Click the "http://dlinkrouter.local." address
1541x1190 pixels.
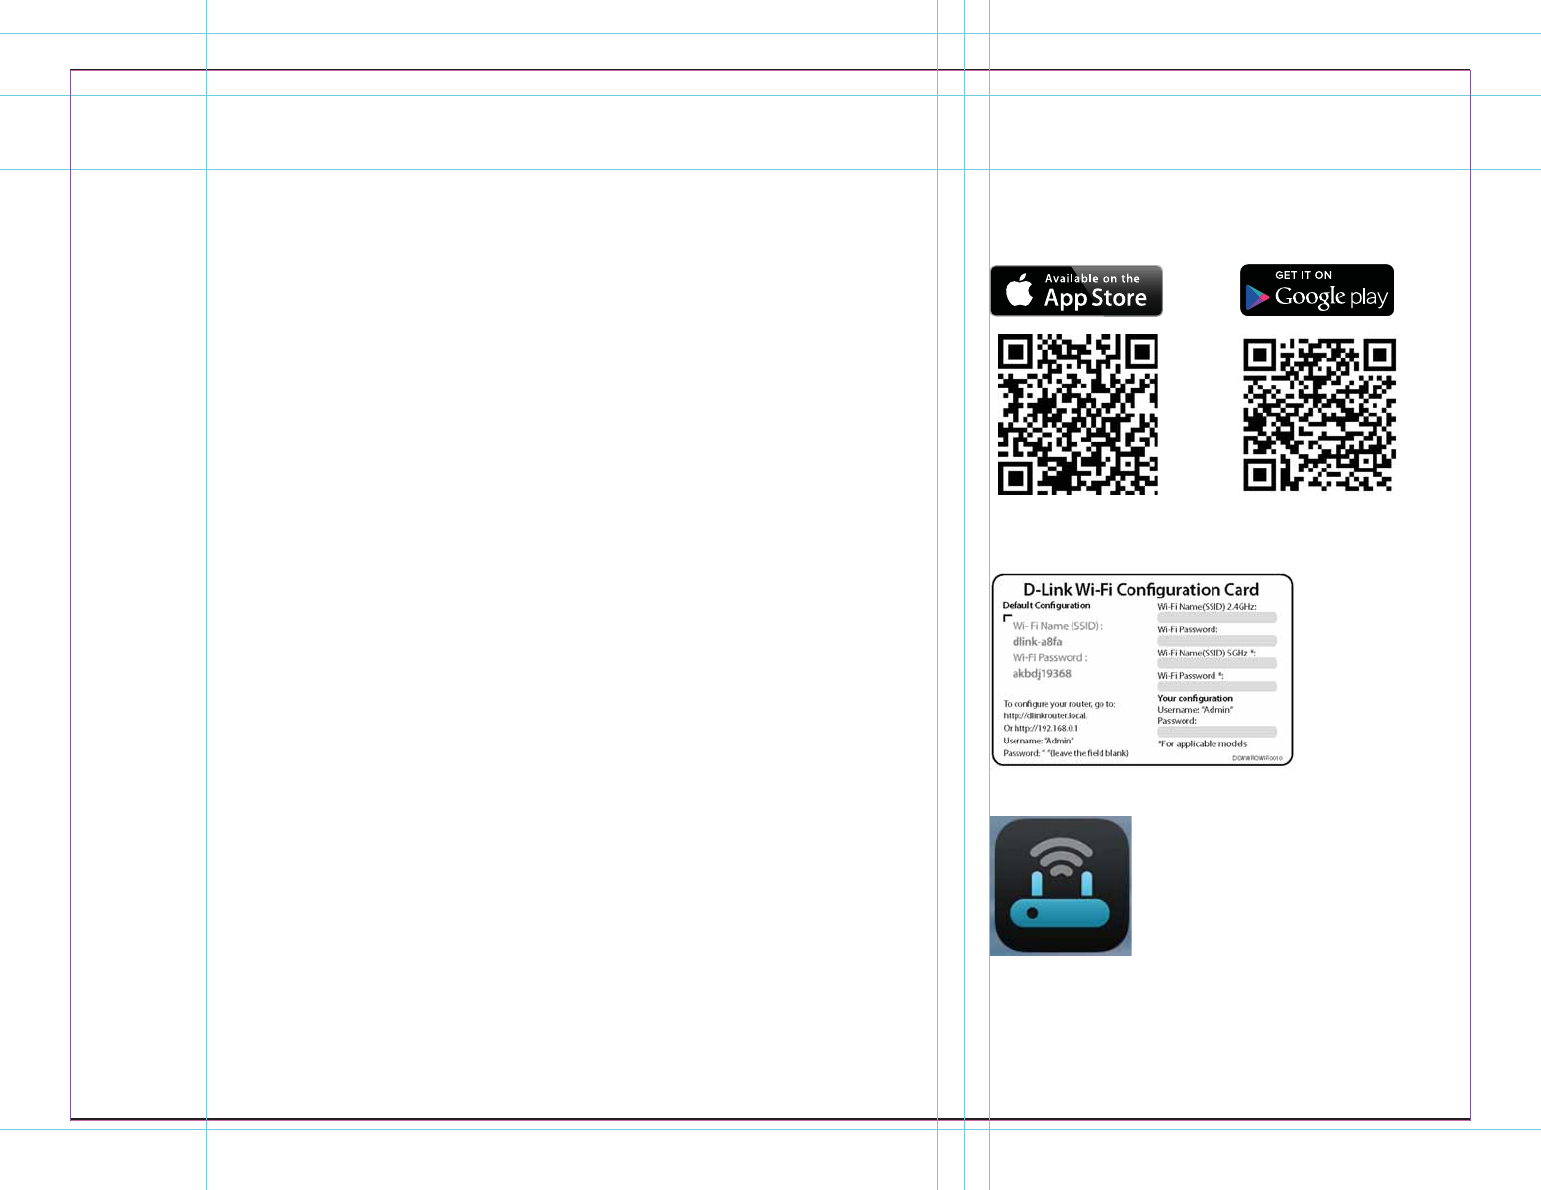tap(1045, 716)
